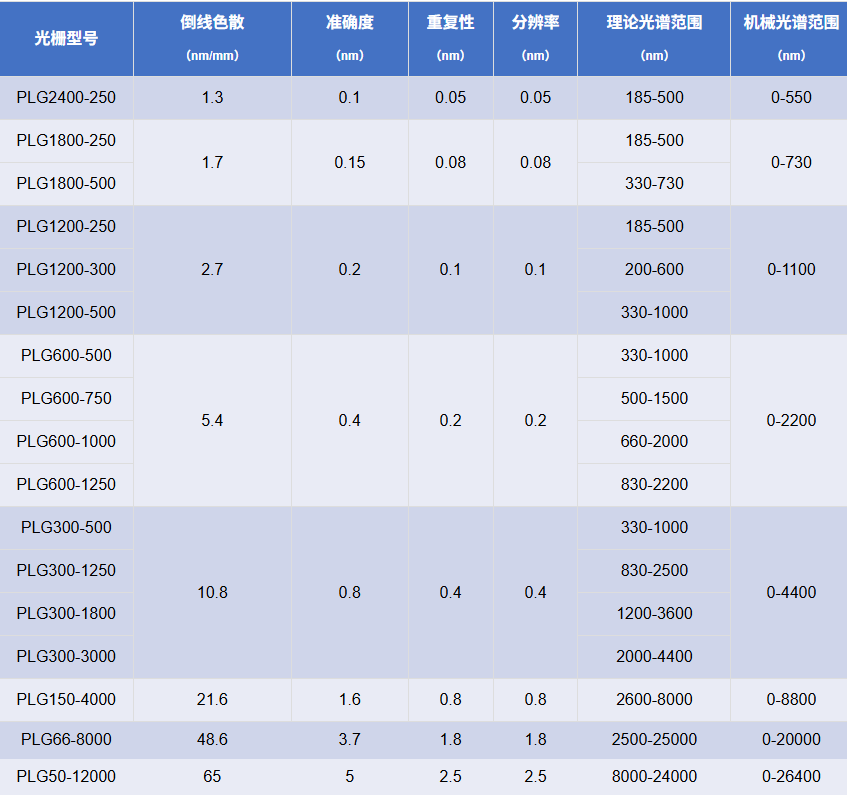Image resolution: width=847 pixels, height=795 pixels.
Task: Click the 0-2200 mechanical range cell
Action: pyautogui.click(x=791, y=421)
